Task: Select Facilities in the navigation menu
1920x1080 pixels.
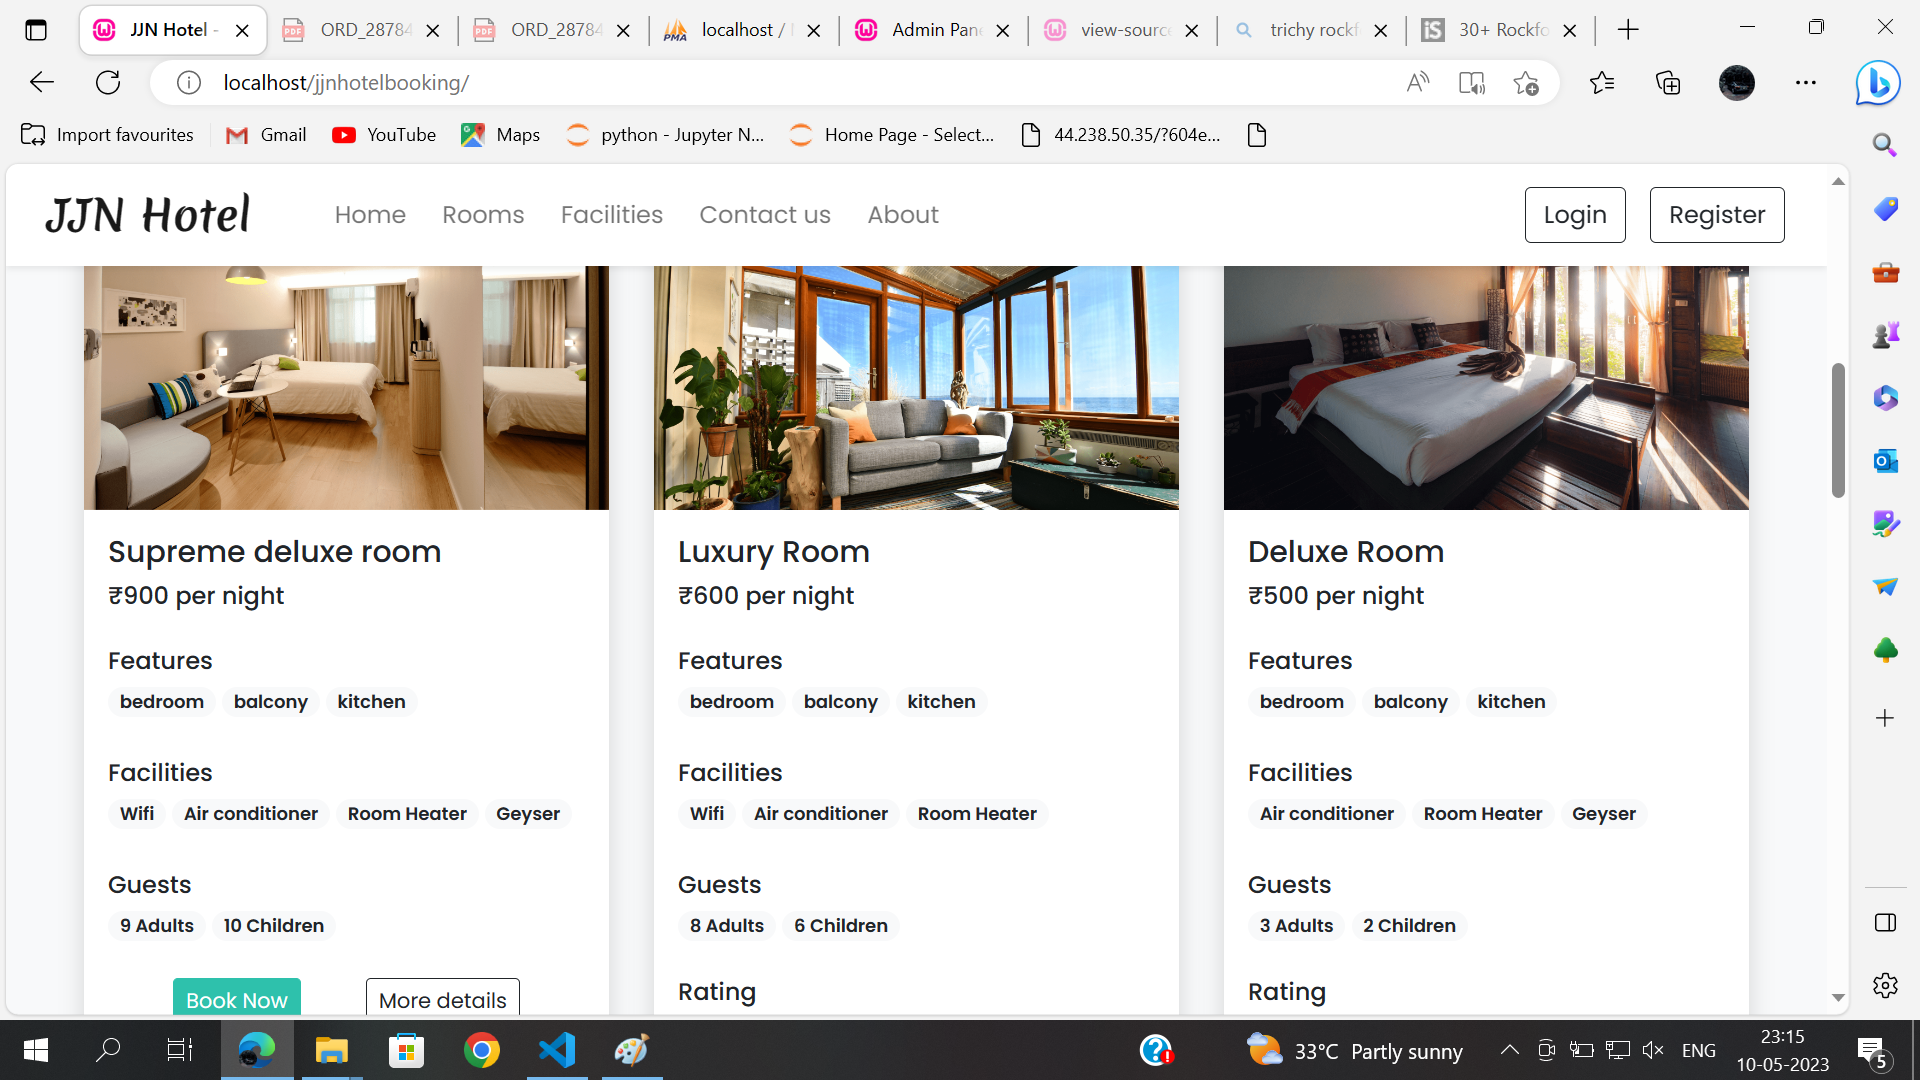Action: click(611, 214)
